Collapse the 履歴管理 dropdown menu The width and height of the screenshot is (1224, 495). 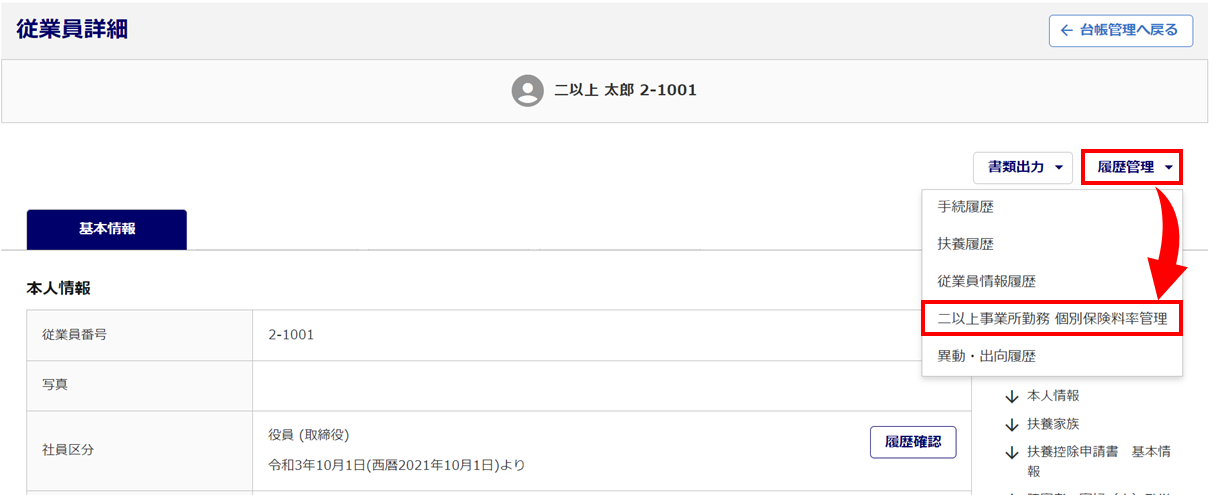click(x=1132, y=167)
